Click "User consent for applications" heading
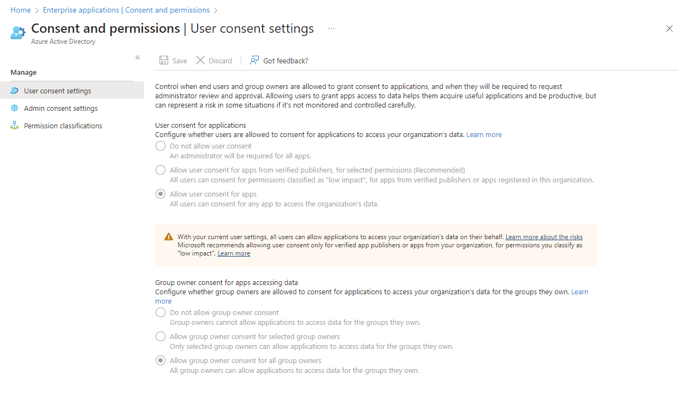Screen dimensions: 688x398 coord(201,125)
